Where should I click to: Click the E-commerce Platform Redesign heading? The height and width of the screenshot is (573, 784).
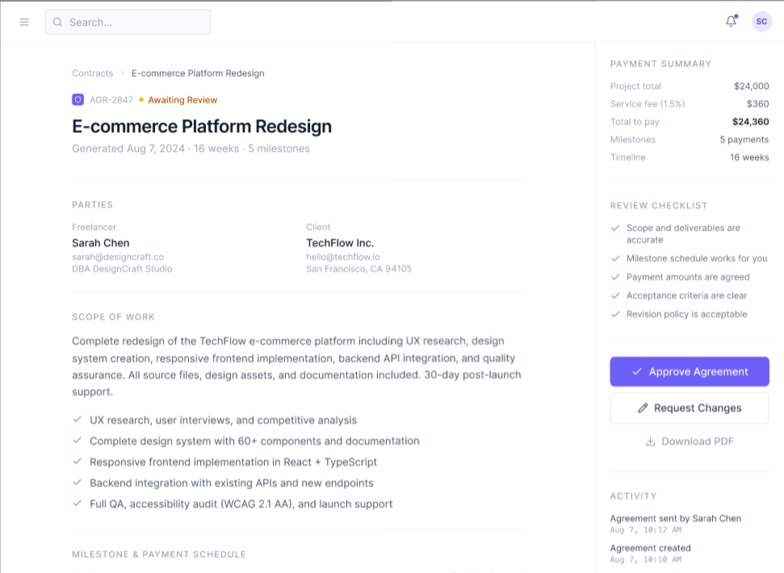click(202, 126)
